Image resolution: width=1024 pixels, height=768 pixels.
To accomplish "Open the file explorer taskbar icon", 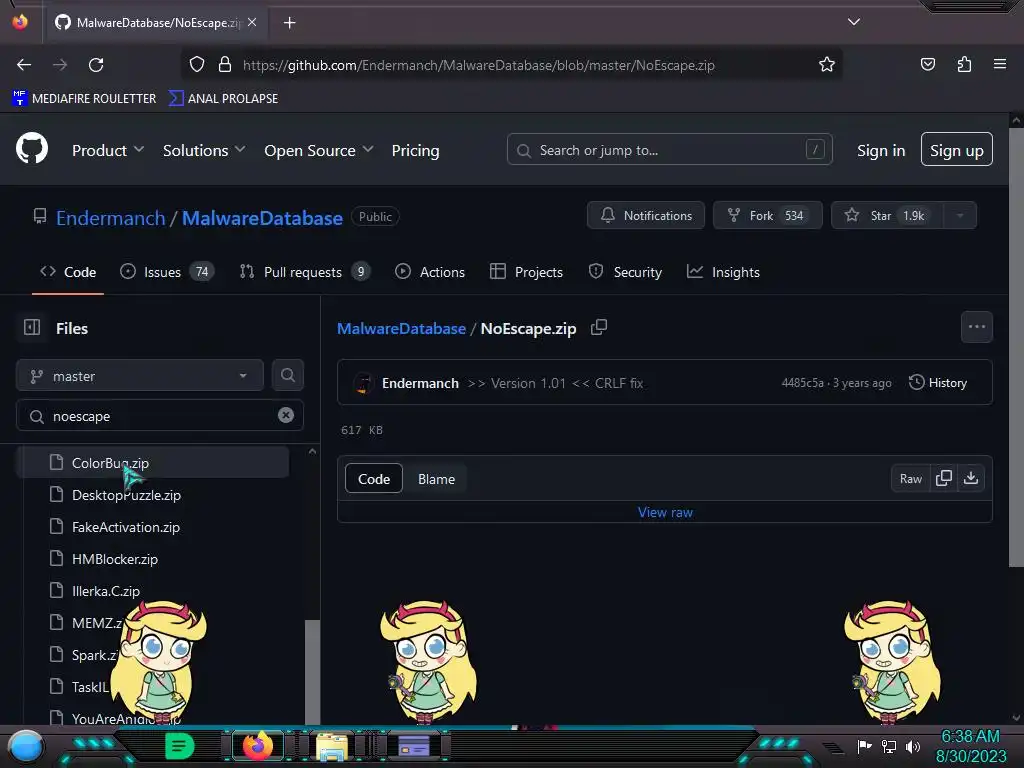I will point(332,747).
